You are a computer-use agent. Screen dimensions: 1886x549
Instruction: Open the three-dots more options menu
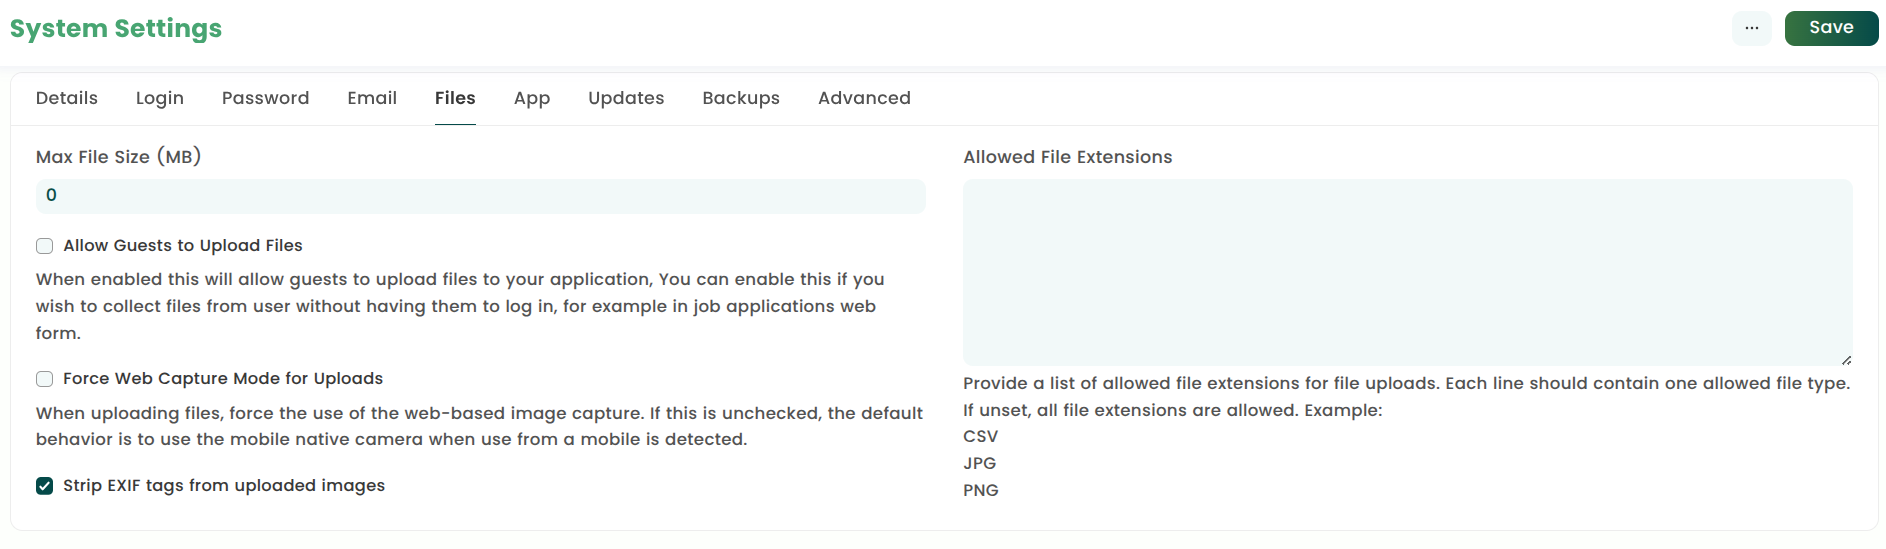1751,28
